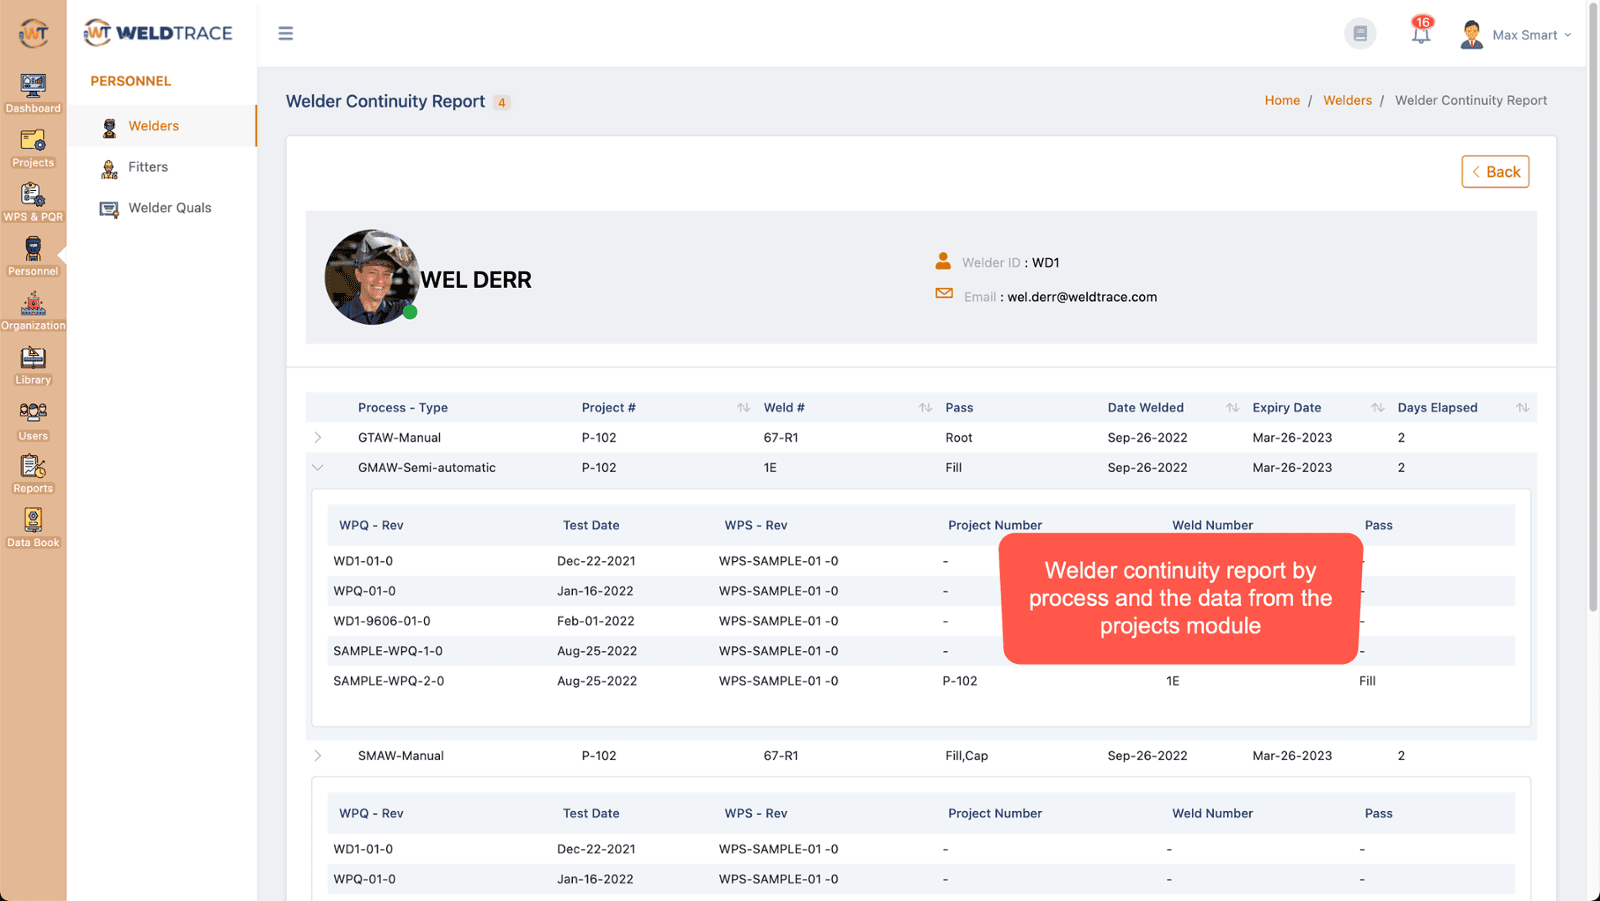Open the Organization module icon
Viewport: 1600px width, 901px height.
click(x=33, y=310)
